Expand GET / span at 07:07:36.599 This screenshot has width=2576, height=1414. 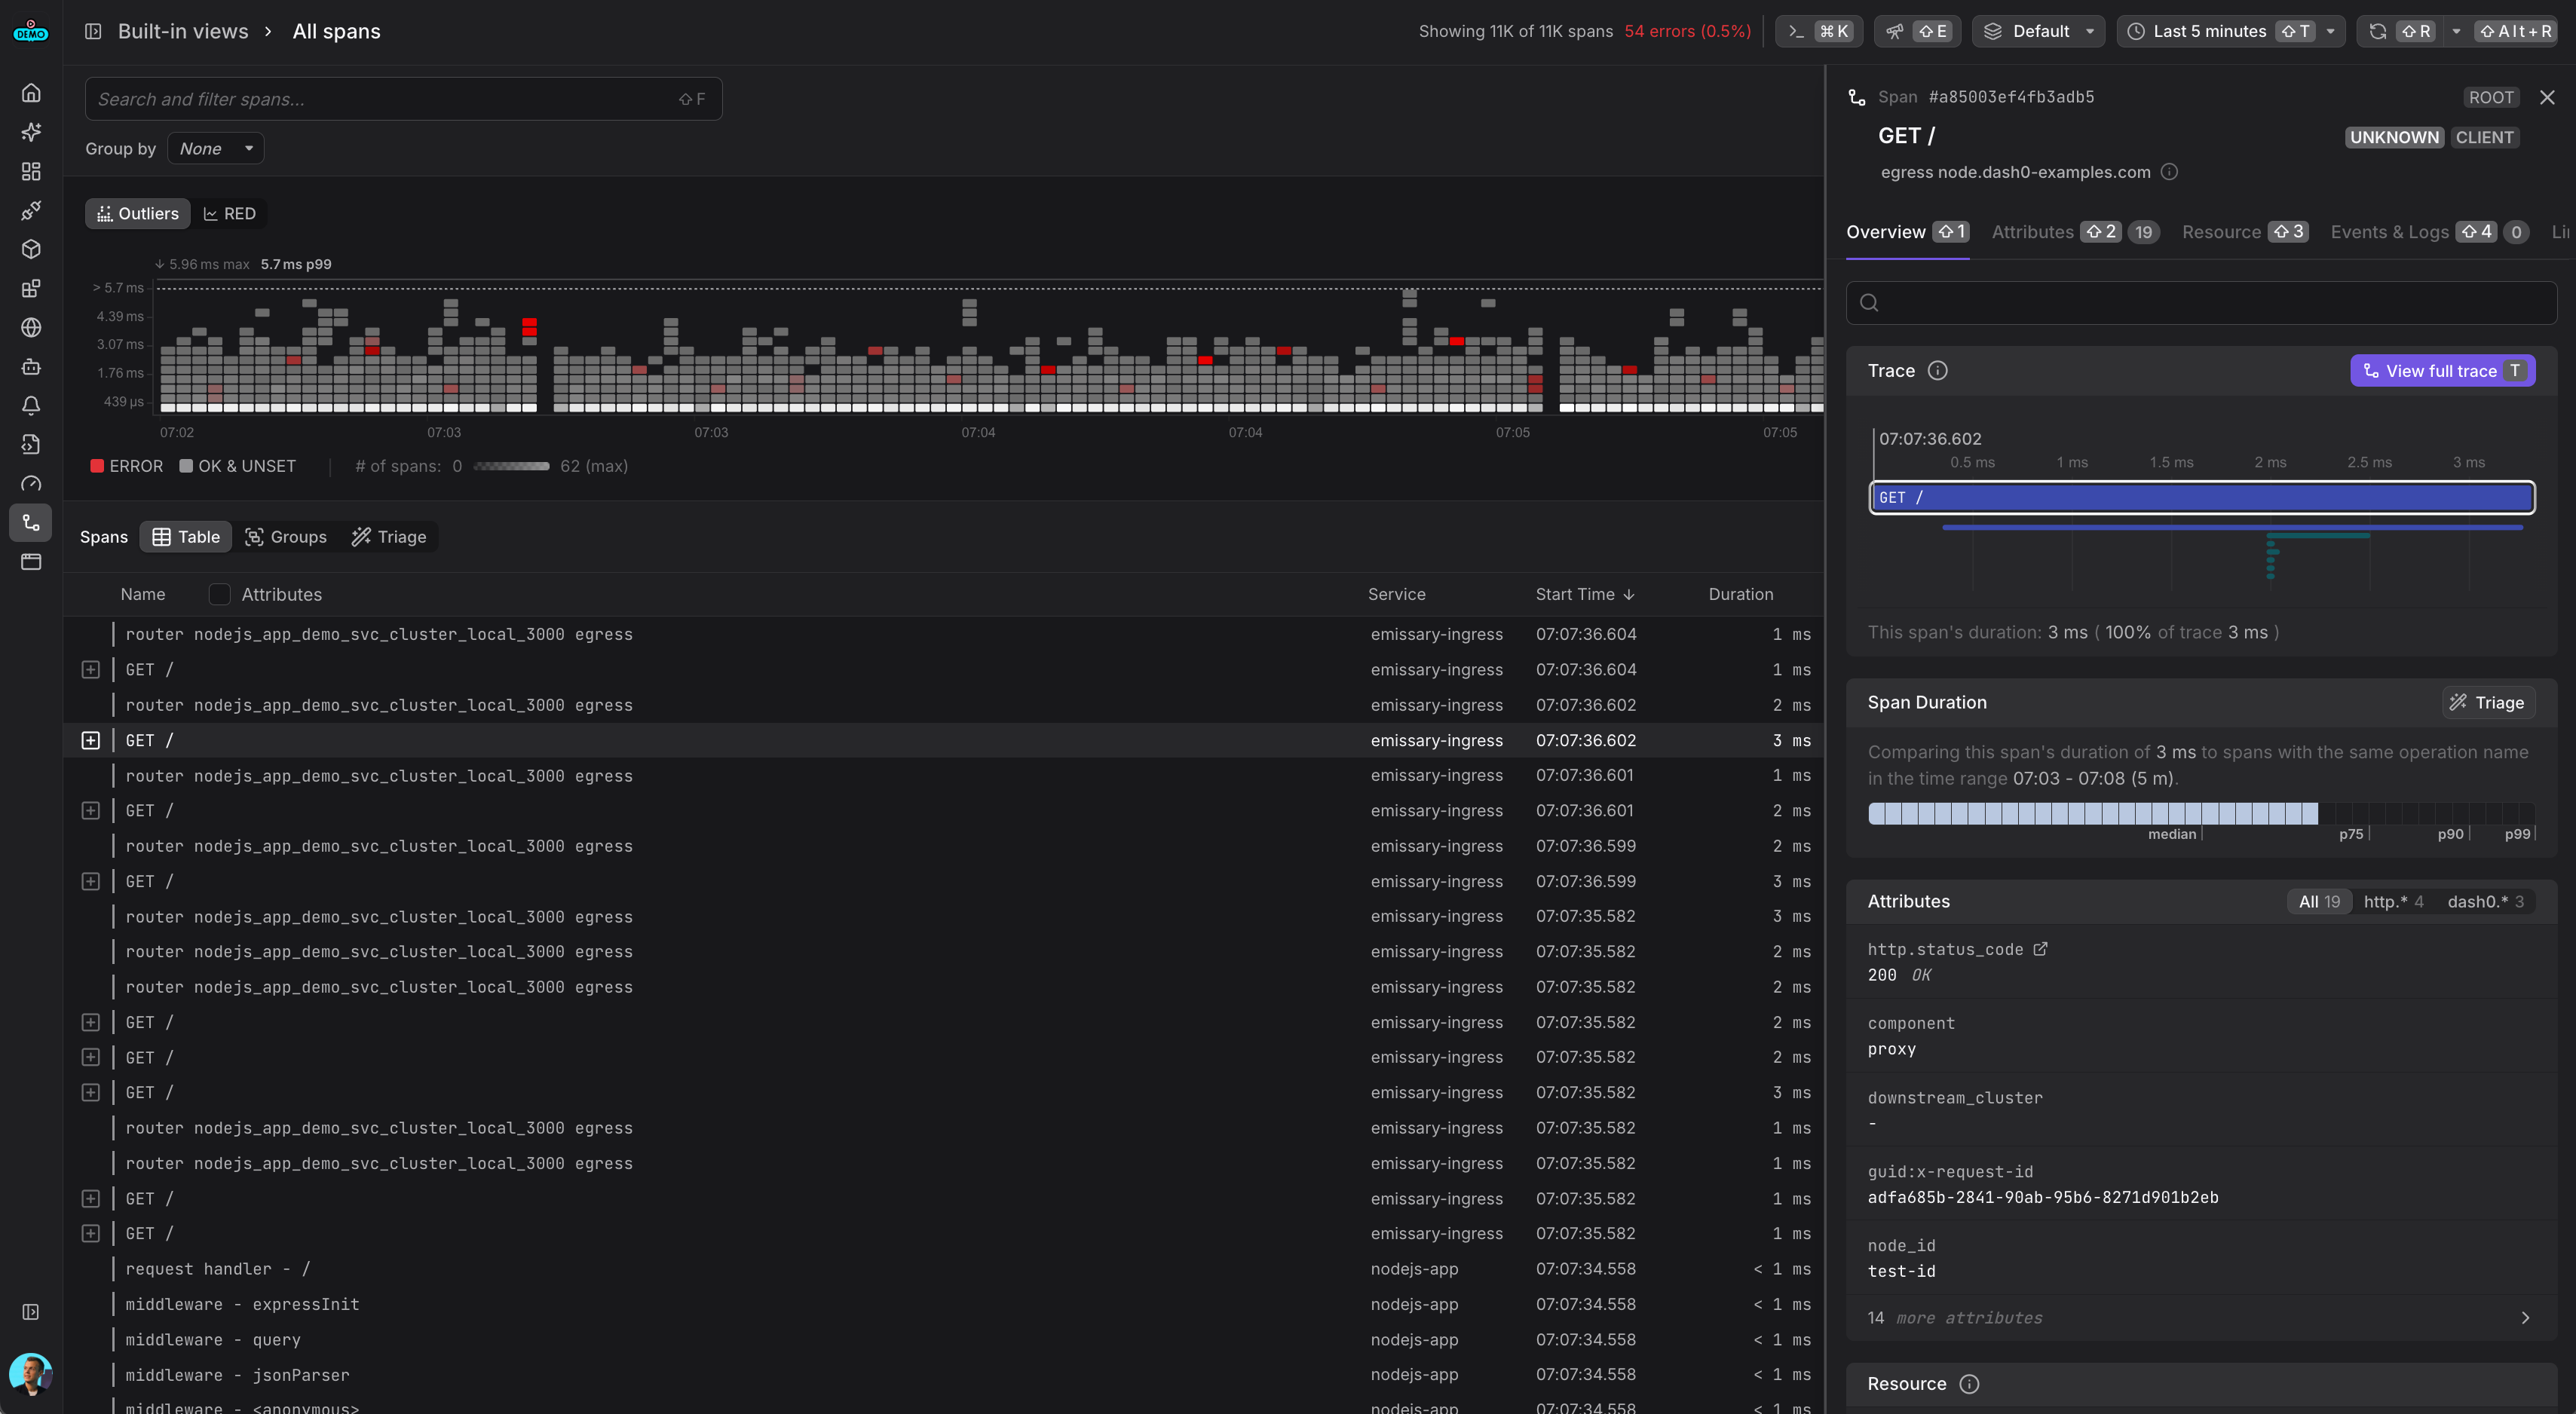pyautogui.click(x=90, y=882)
